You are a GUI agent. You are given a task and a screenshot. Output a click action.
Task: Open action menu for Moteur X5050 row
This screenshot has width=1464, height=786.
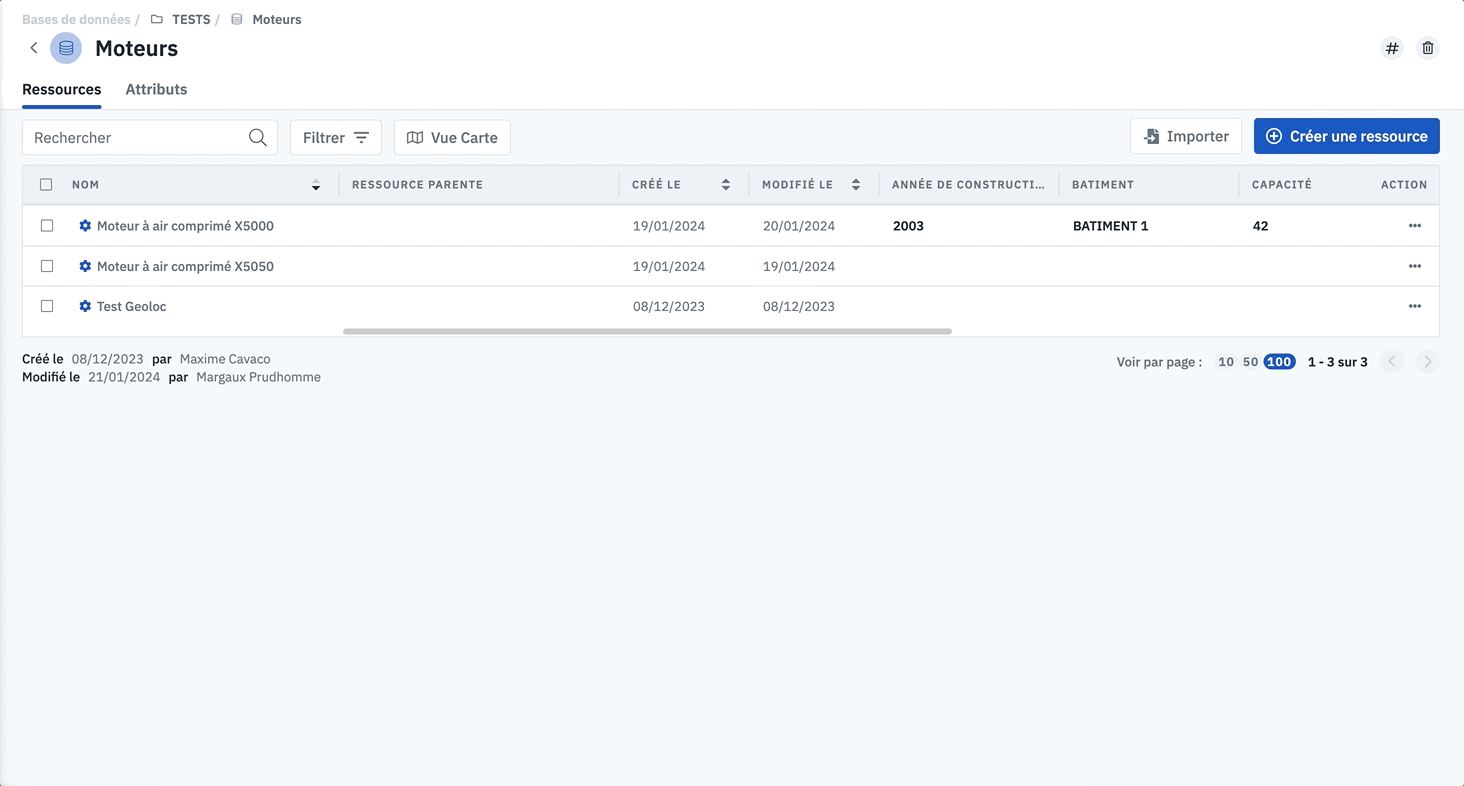tap(1415, 266)
